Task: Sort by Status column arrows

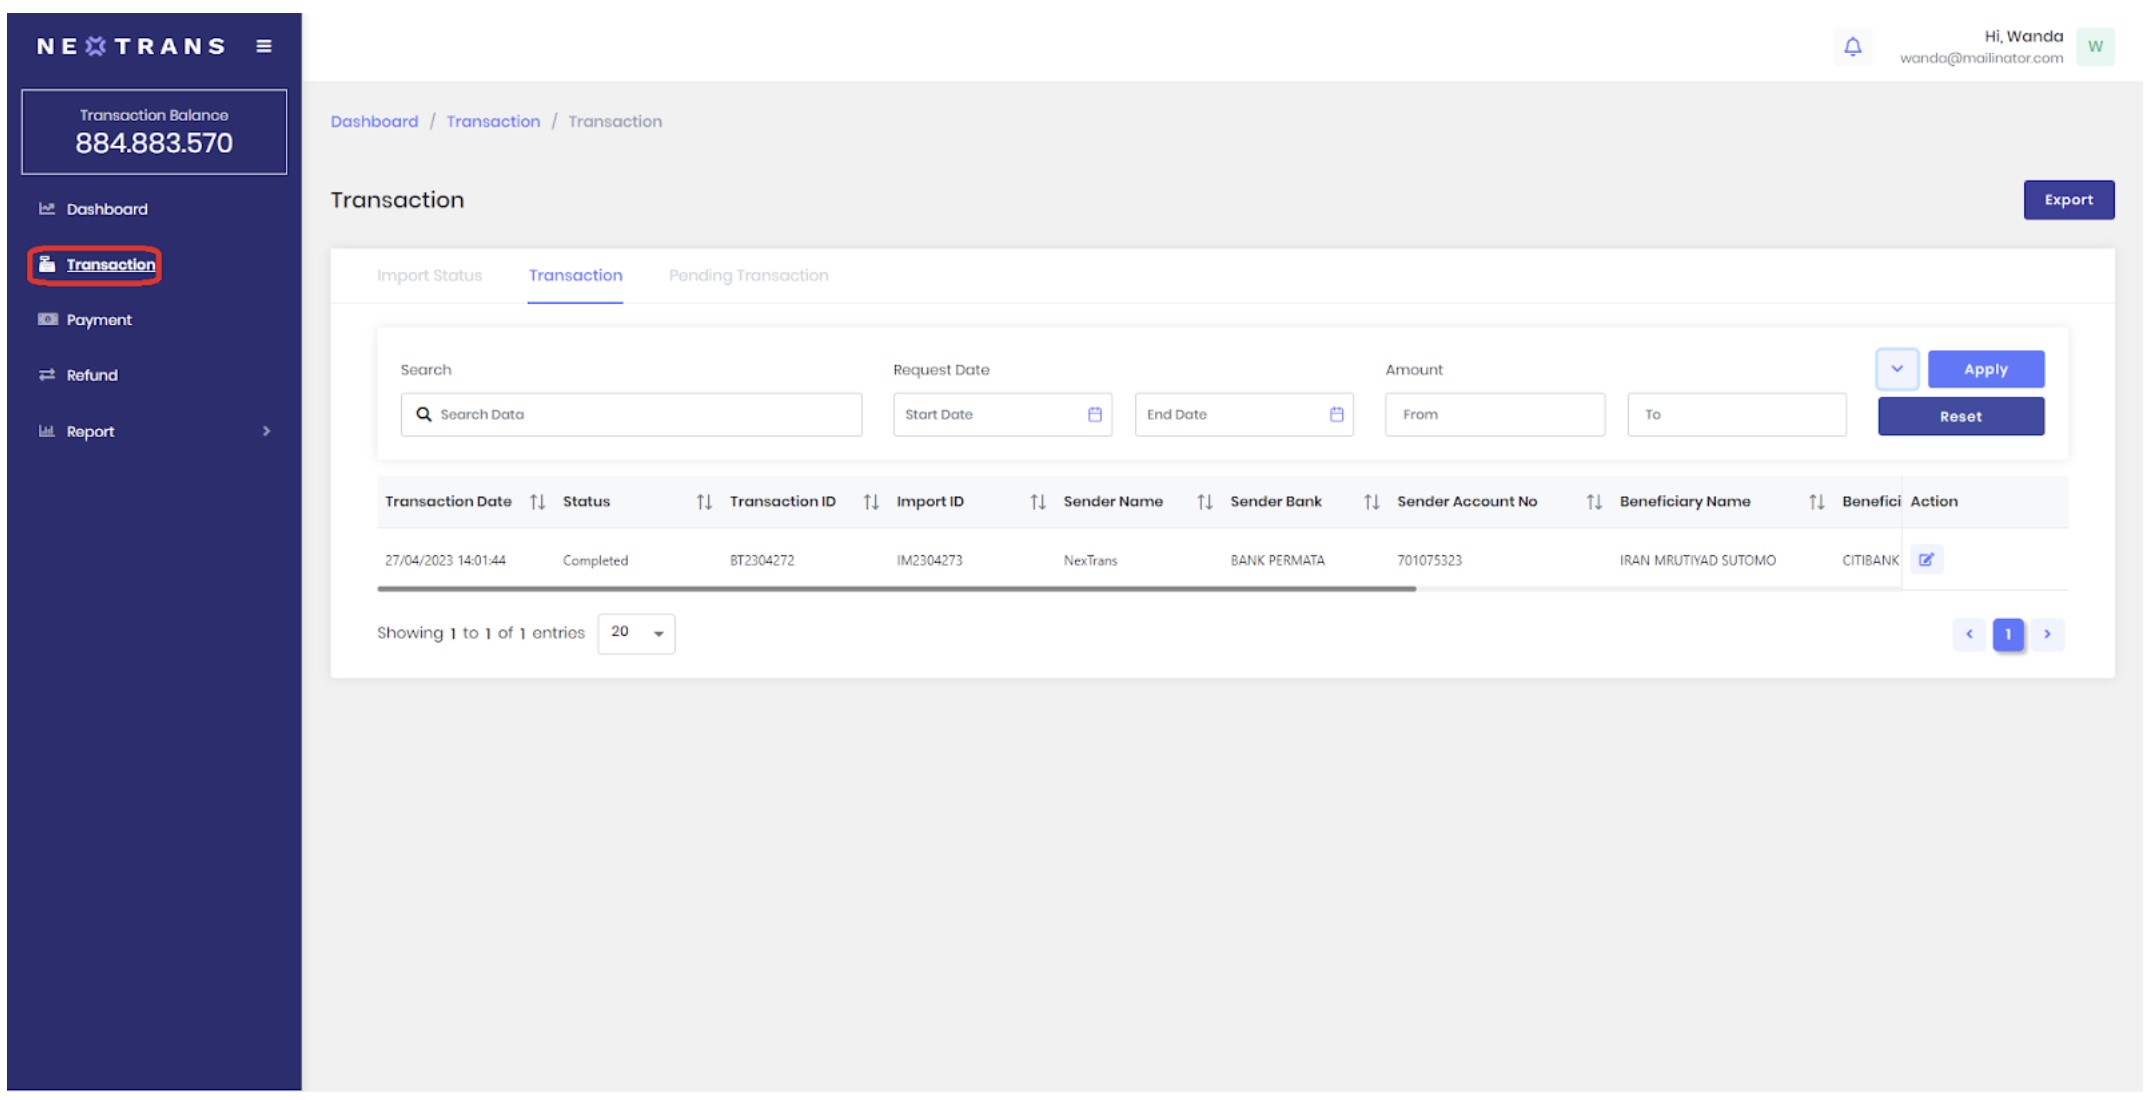Action: coord(704,502)
